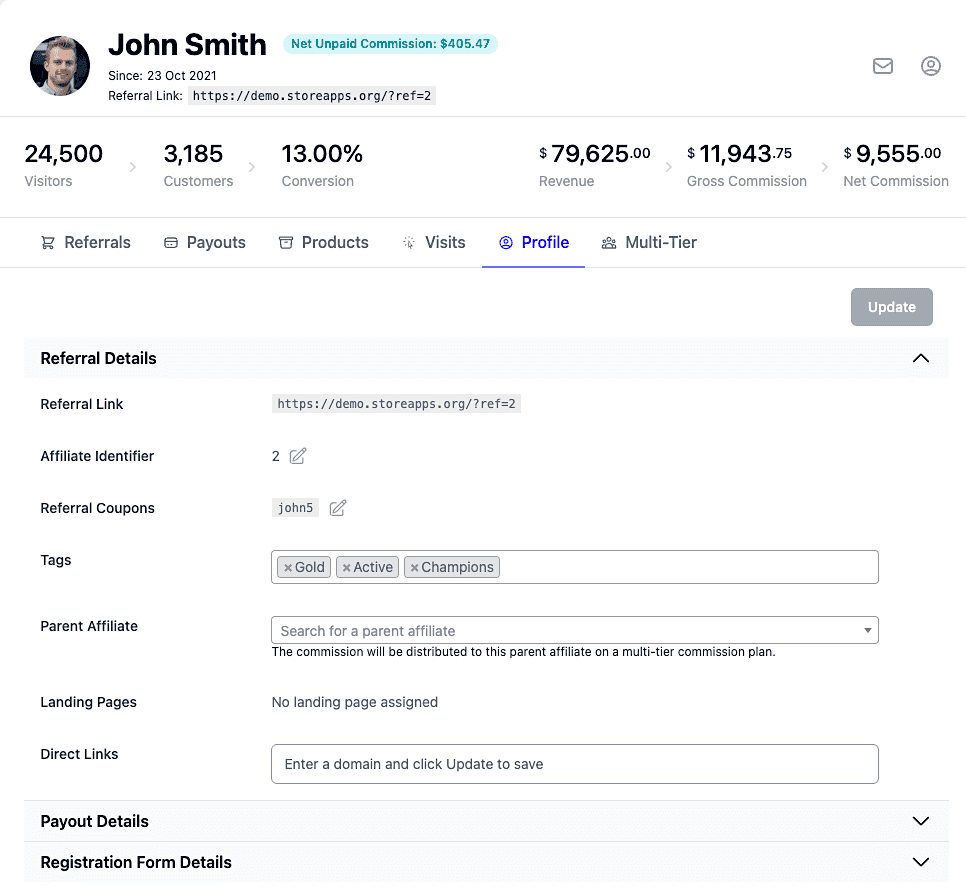Click the Referral Details link URL

(x=396, y=404)
